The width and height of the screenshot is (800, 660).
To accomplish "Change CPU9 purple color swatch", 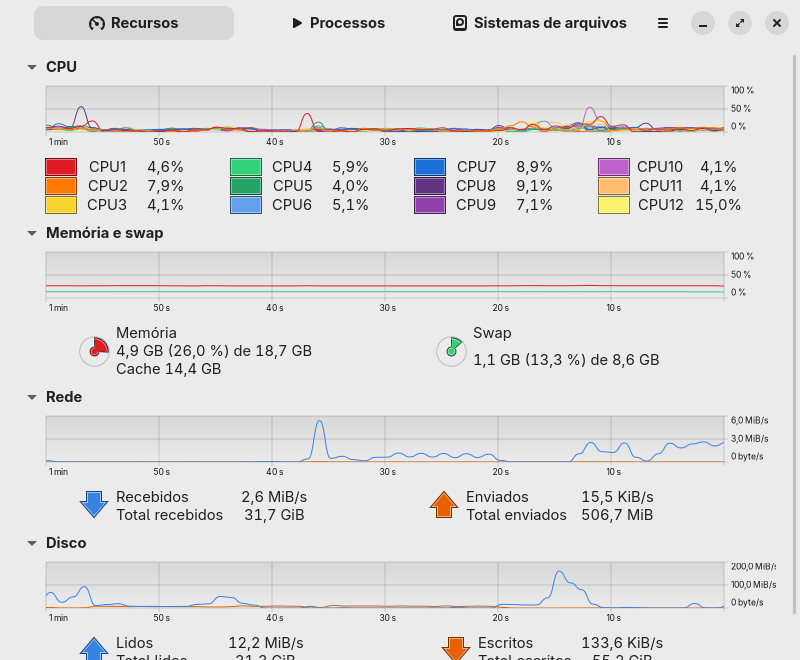I will point(430,205).
